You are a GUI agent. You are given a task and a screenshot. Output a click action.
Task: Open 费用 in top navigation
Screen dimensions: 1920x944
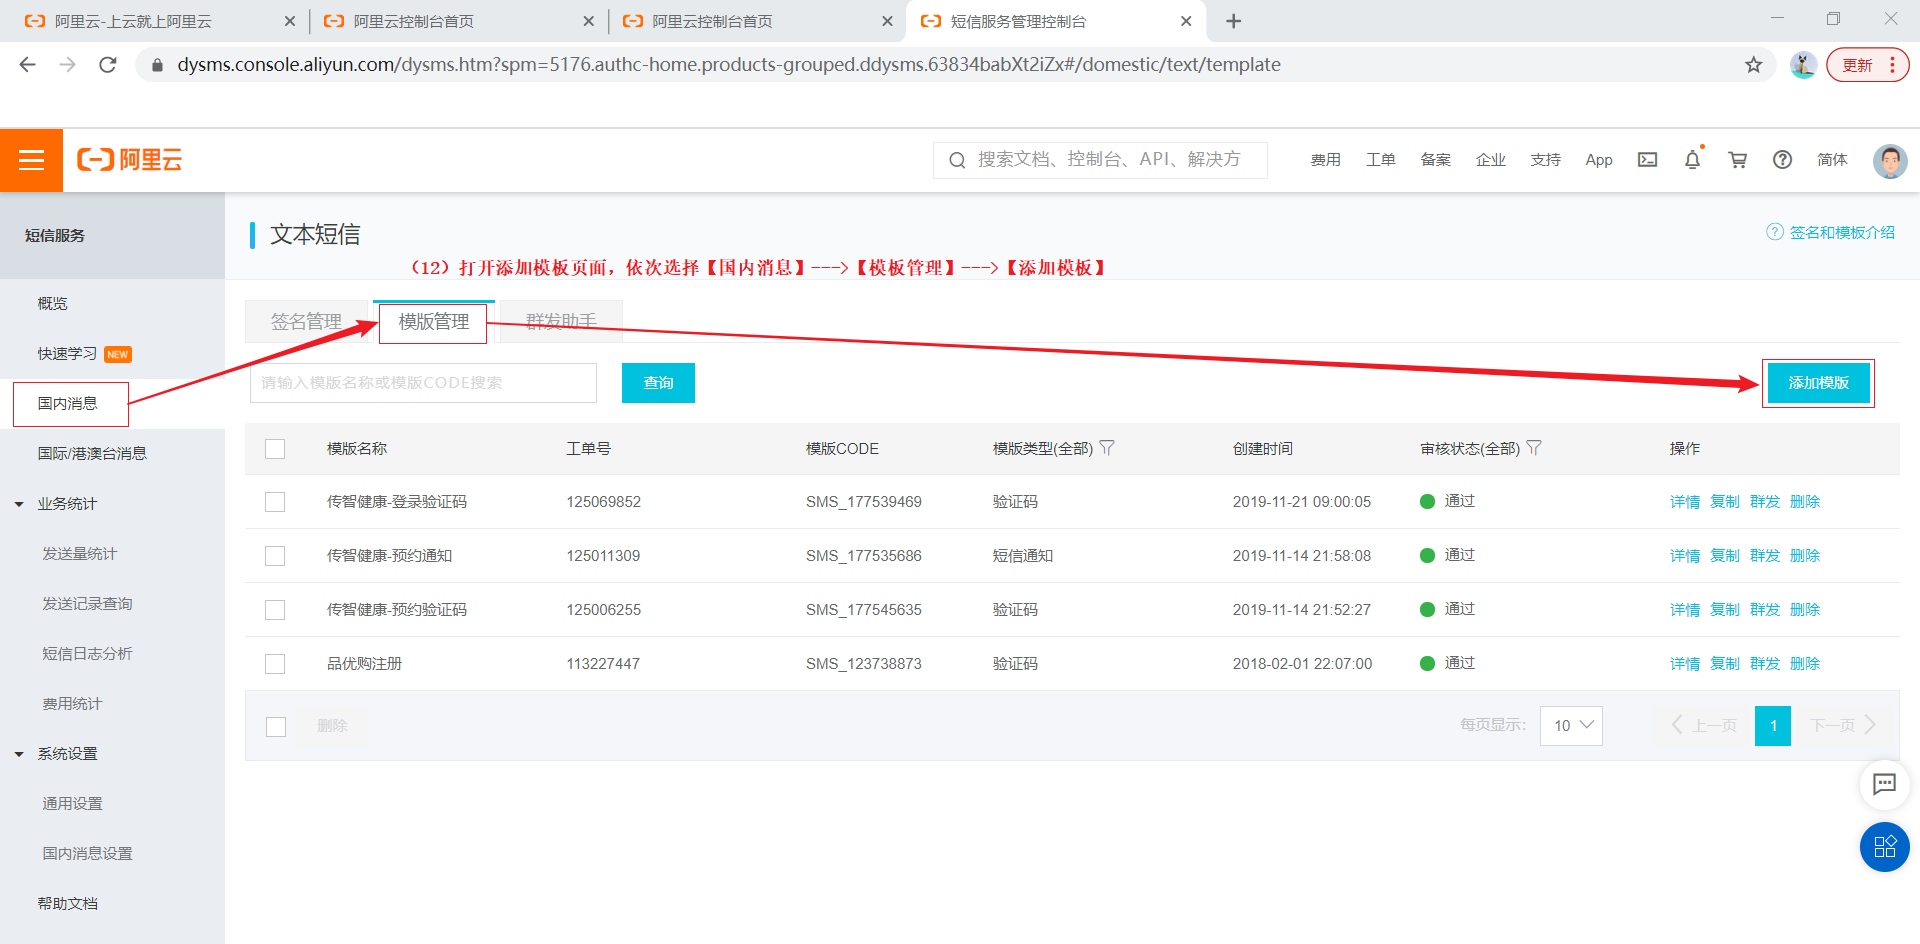pos(1325,160)
